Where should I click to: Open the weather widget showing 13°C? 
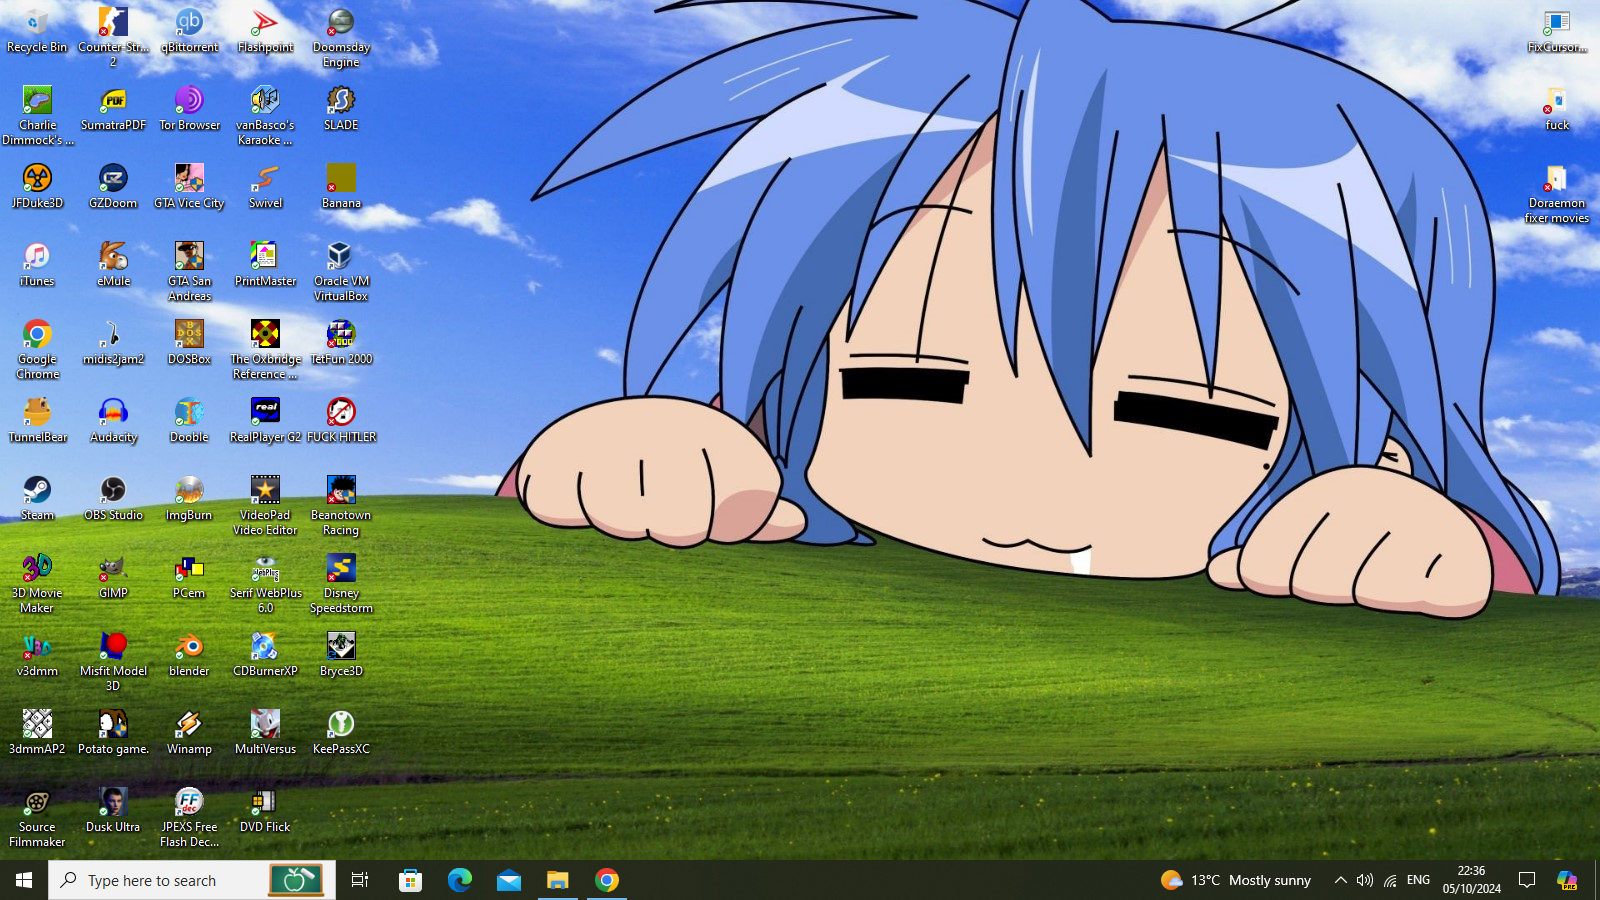pos(1236,880)
